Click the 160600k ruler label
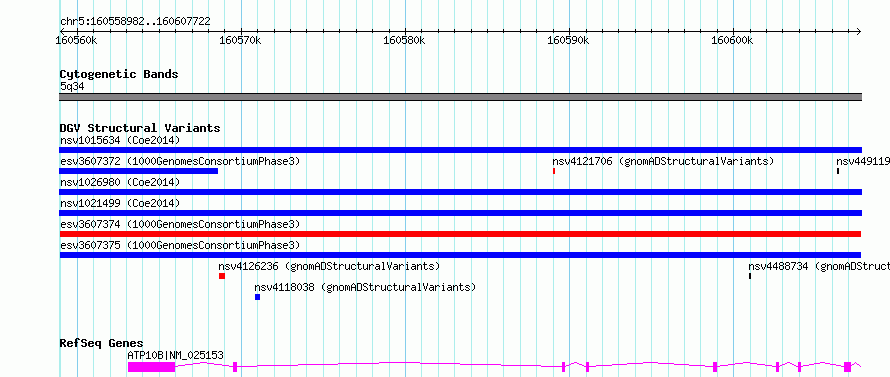890x377 pixels. [733, 40]
